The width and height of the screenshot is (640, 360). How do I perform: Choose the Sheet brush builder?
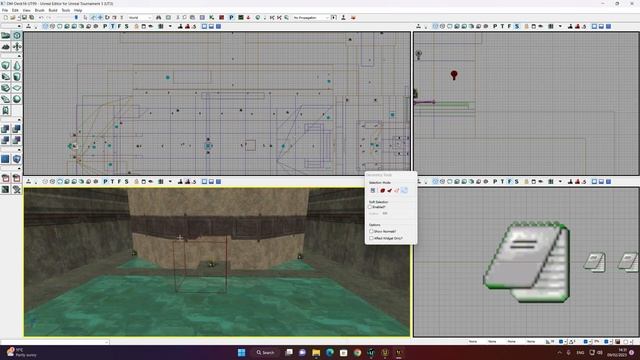[x=17, y=88]
